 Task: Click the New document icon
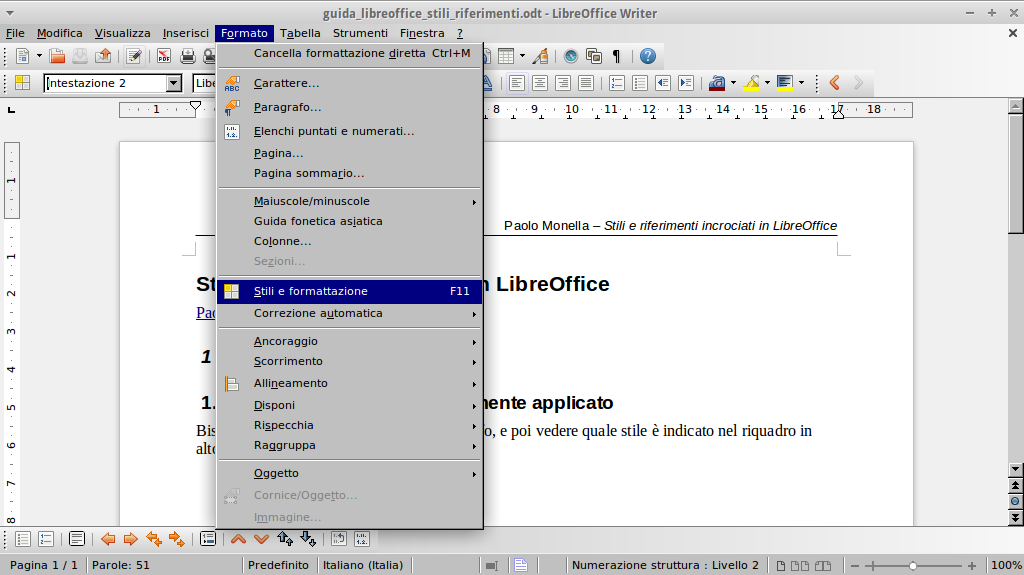coord(22,56)
